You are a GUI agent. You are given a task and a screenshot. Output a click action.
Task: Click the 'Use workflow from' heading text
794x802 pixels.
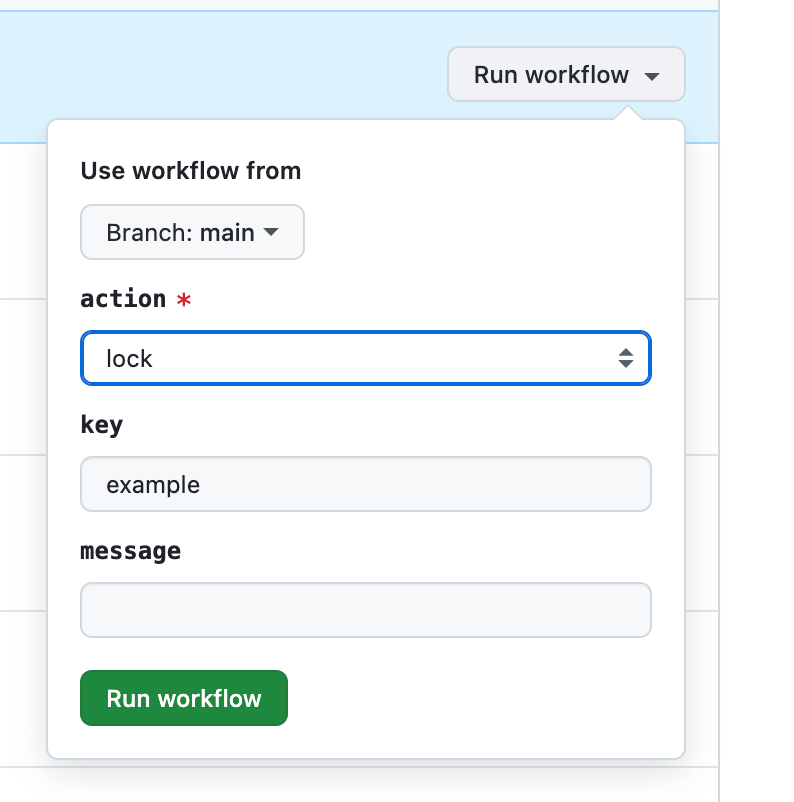(191, 171)
